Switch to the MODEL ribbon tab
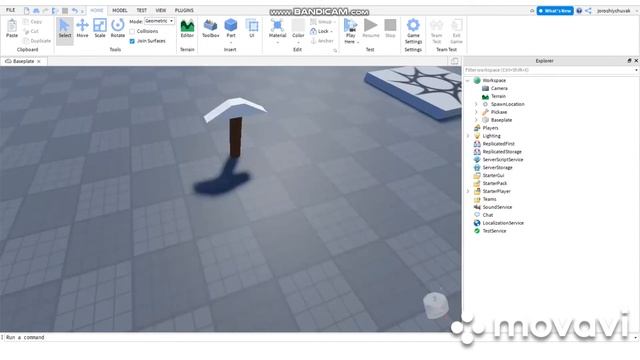This screenshot has height=360, width=640. pyautogui.click(x=120, y=10)
